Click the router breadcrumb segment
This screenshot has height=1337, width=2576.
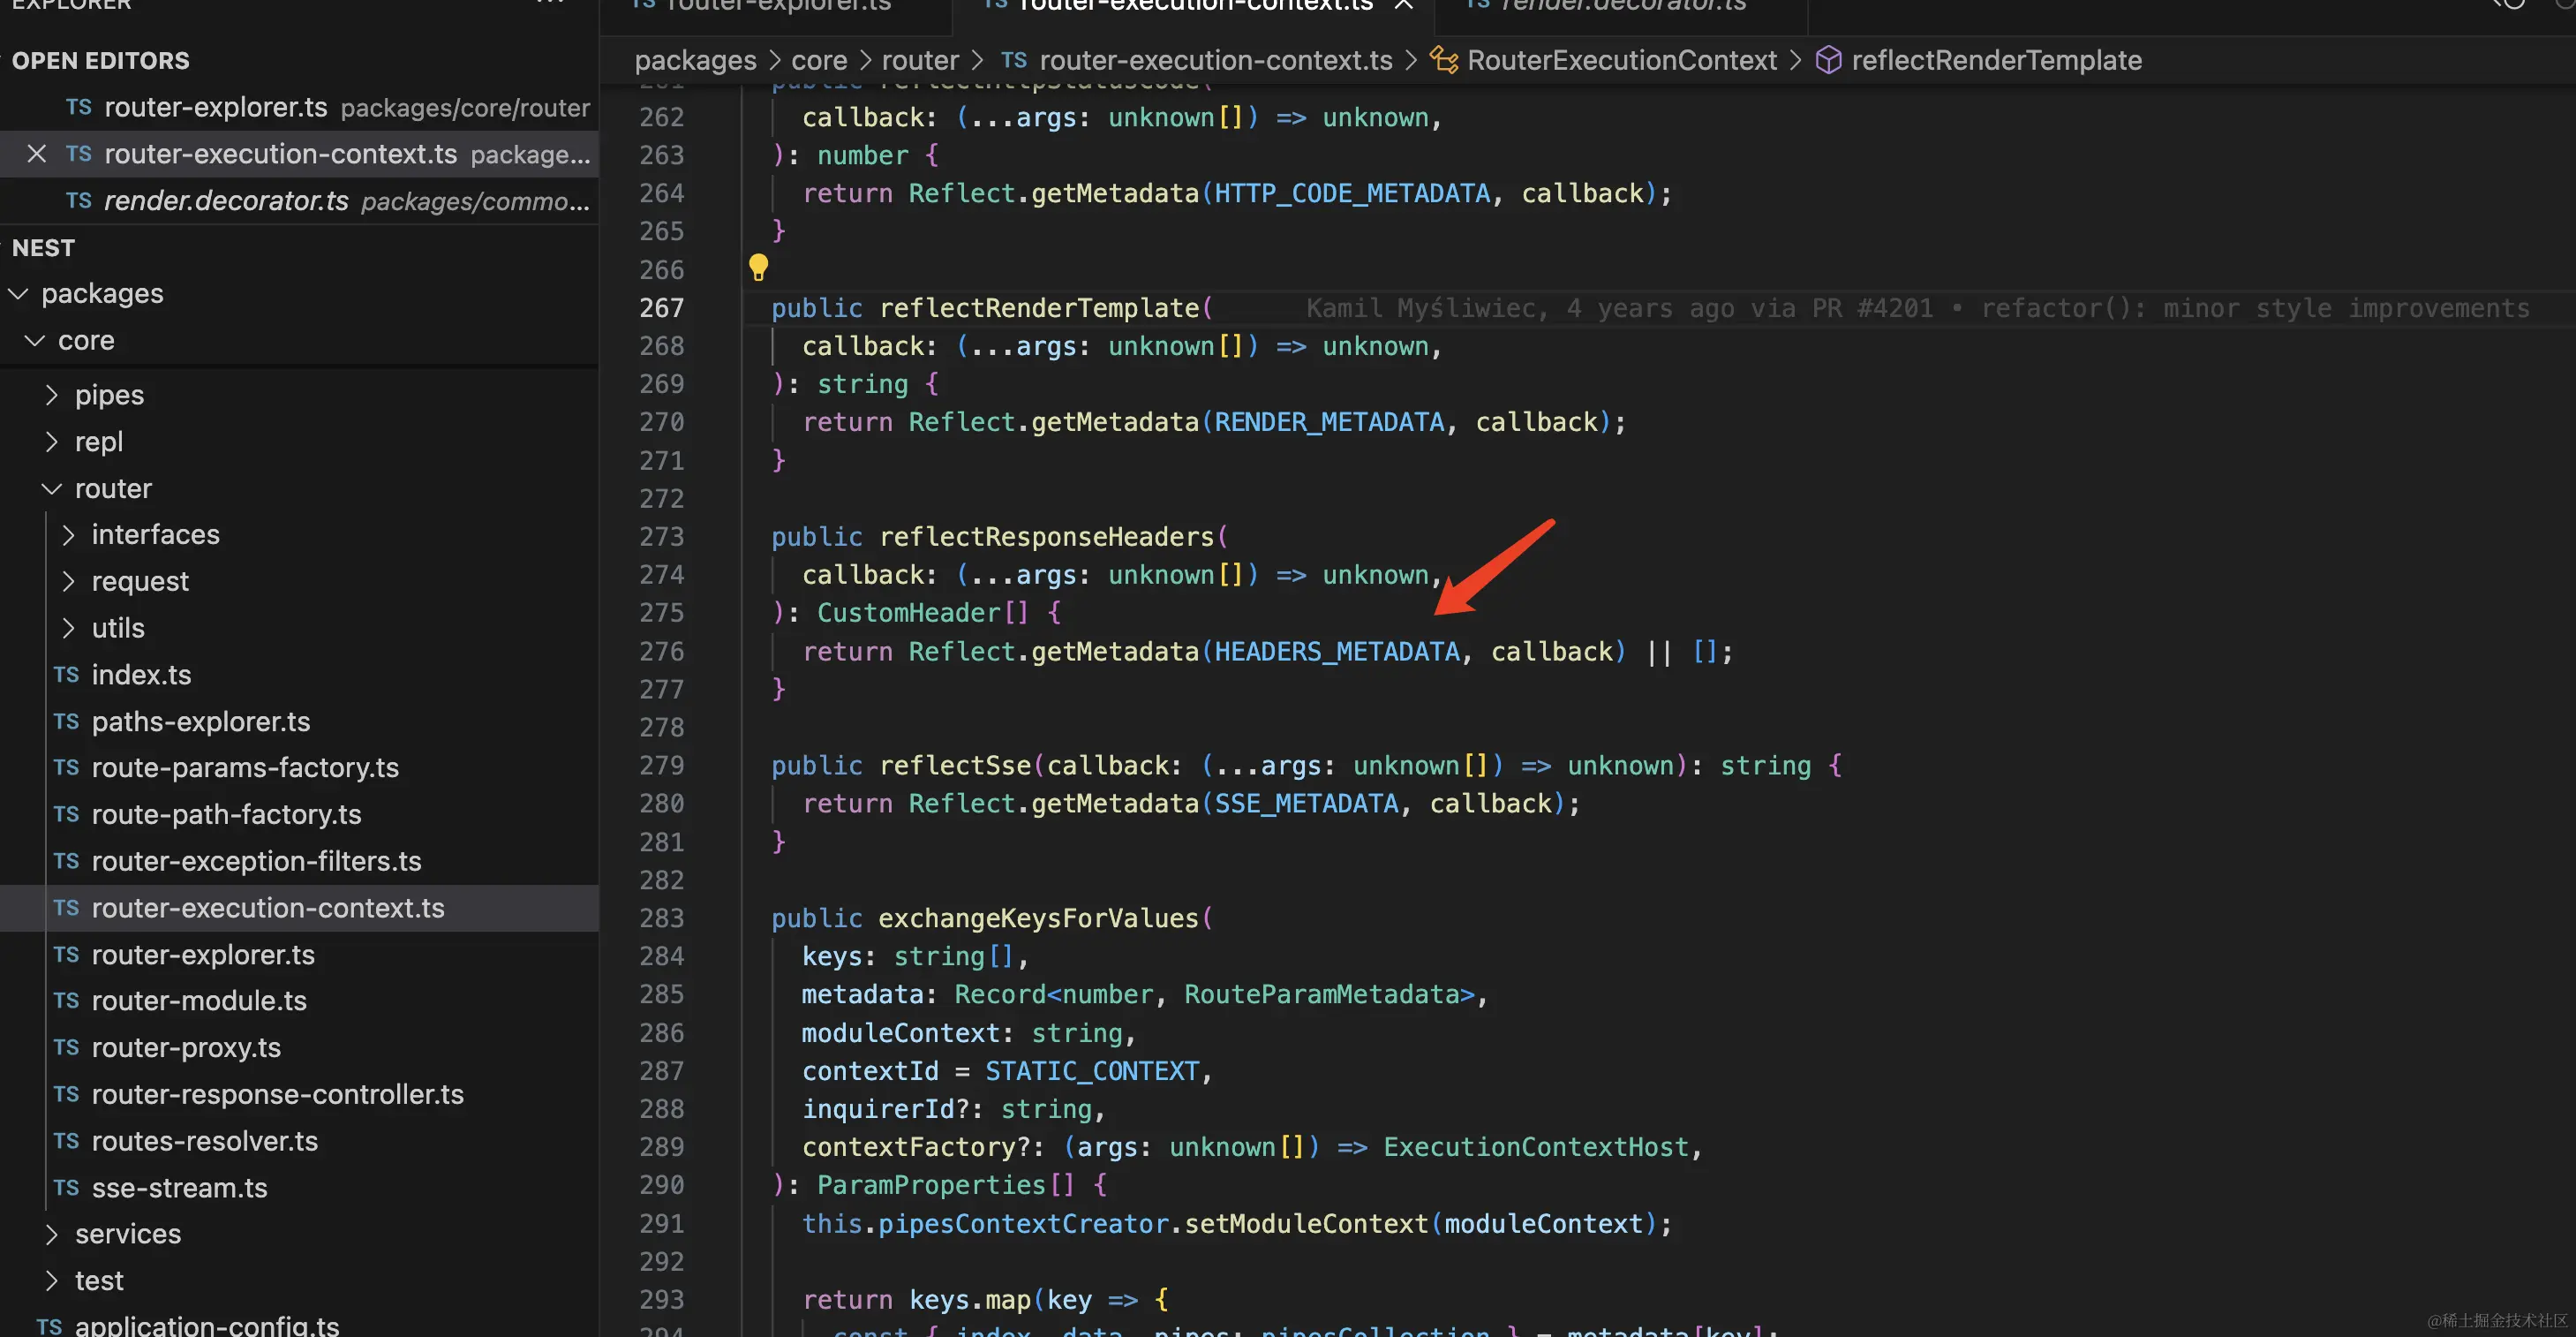[919, 60]
